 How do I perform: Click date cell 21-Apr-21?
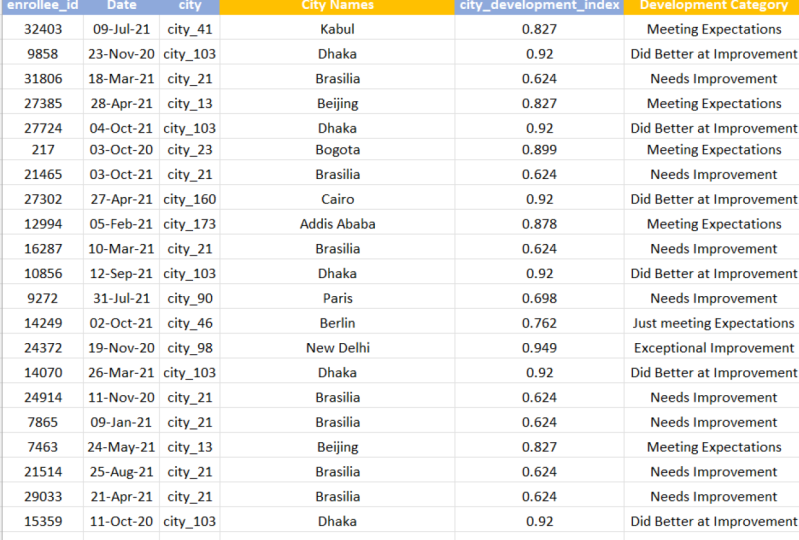click(x=122, y=497)
